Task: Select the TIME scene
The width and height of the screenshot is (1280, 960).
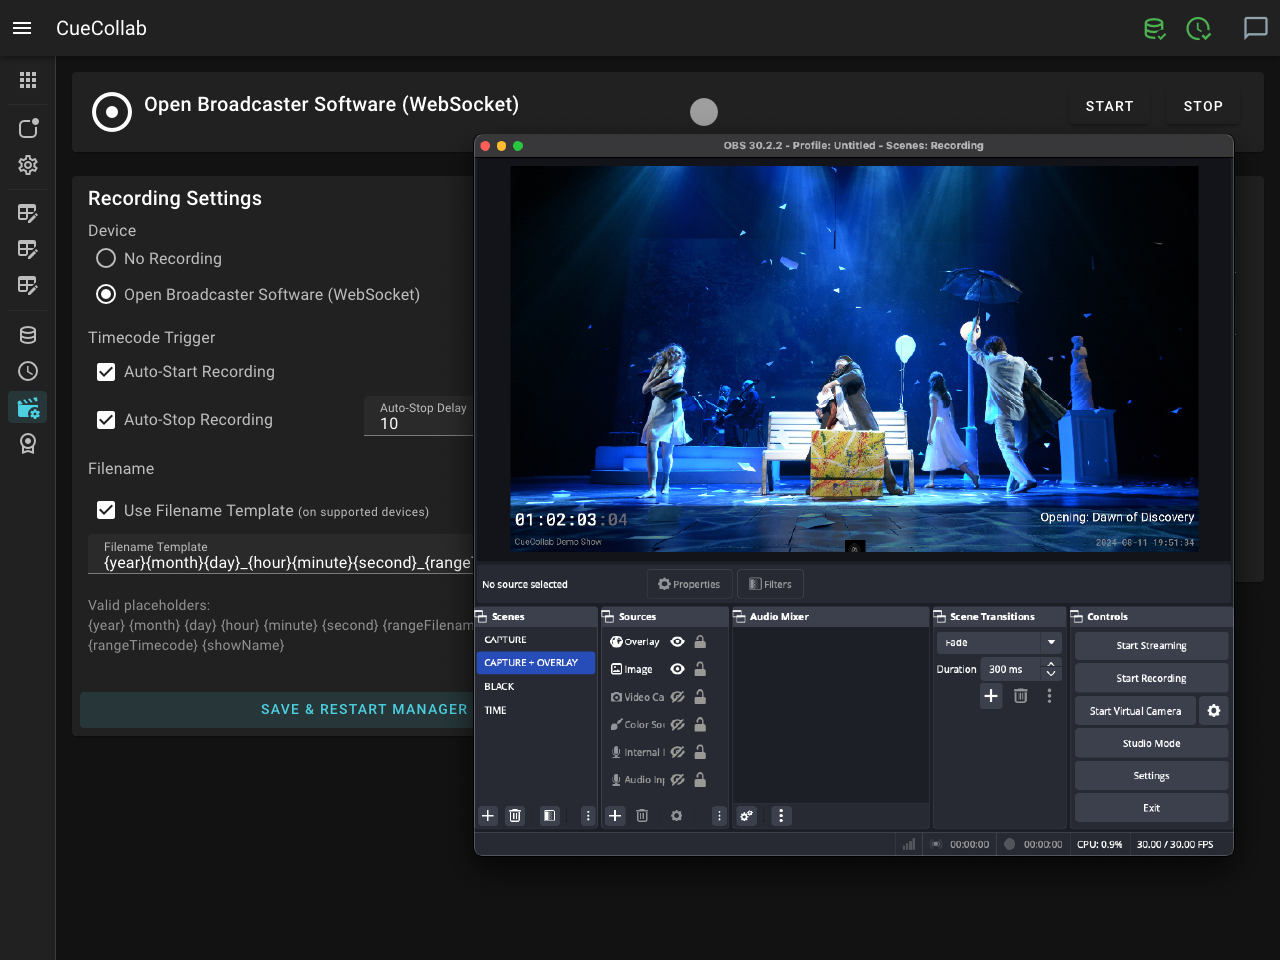Action: click(x=536, y=711)
